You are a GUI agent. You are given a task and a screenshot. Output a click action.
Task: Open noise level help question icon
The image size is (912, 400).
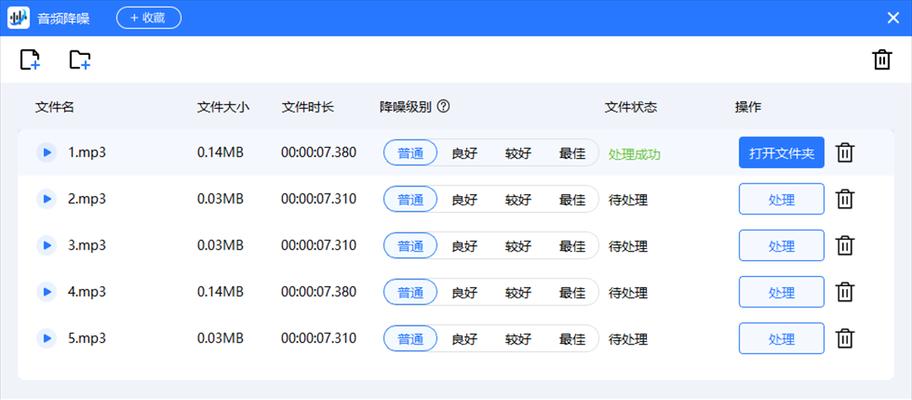443,106
